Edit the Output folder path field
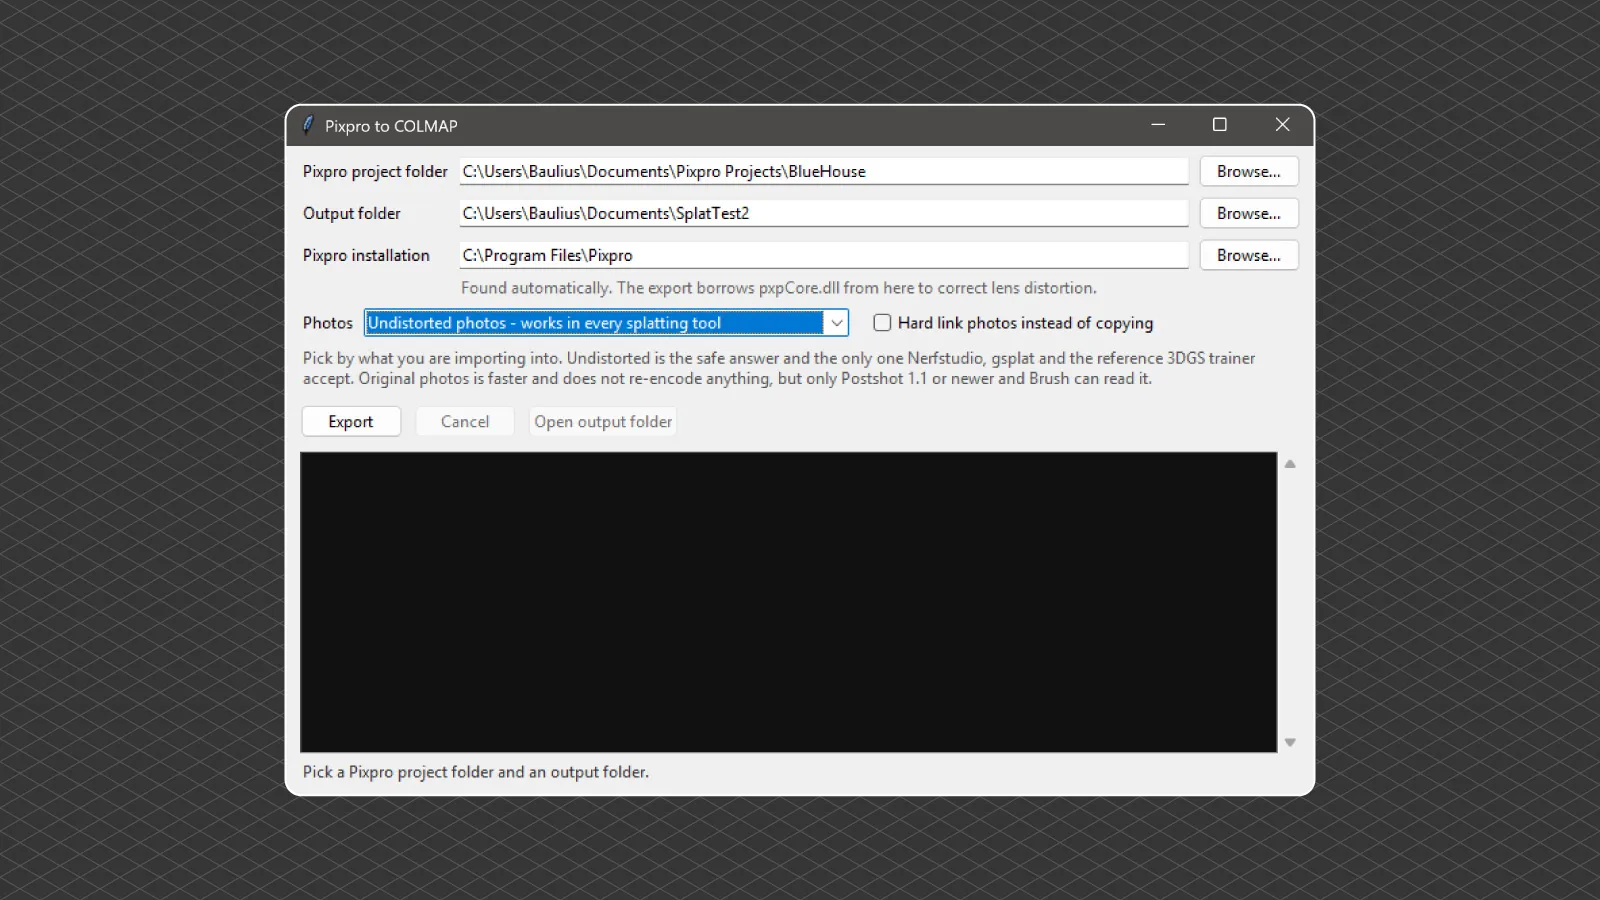This screenshot has width=1600, height=900. click(x=824, y=213)
